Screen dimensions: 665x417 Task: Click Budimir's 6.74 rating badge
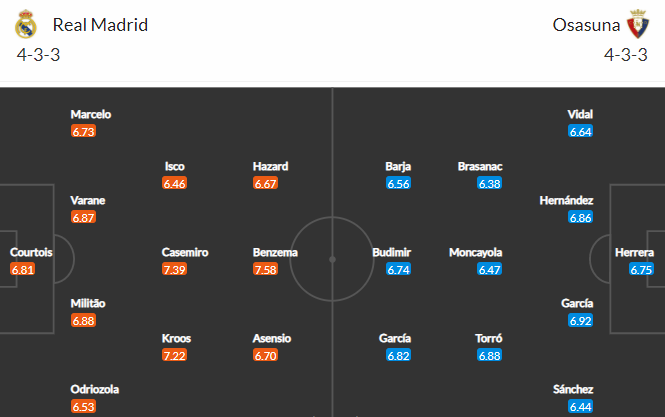[x=399, y=269]
